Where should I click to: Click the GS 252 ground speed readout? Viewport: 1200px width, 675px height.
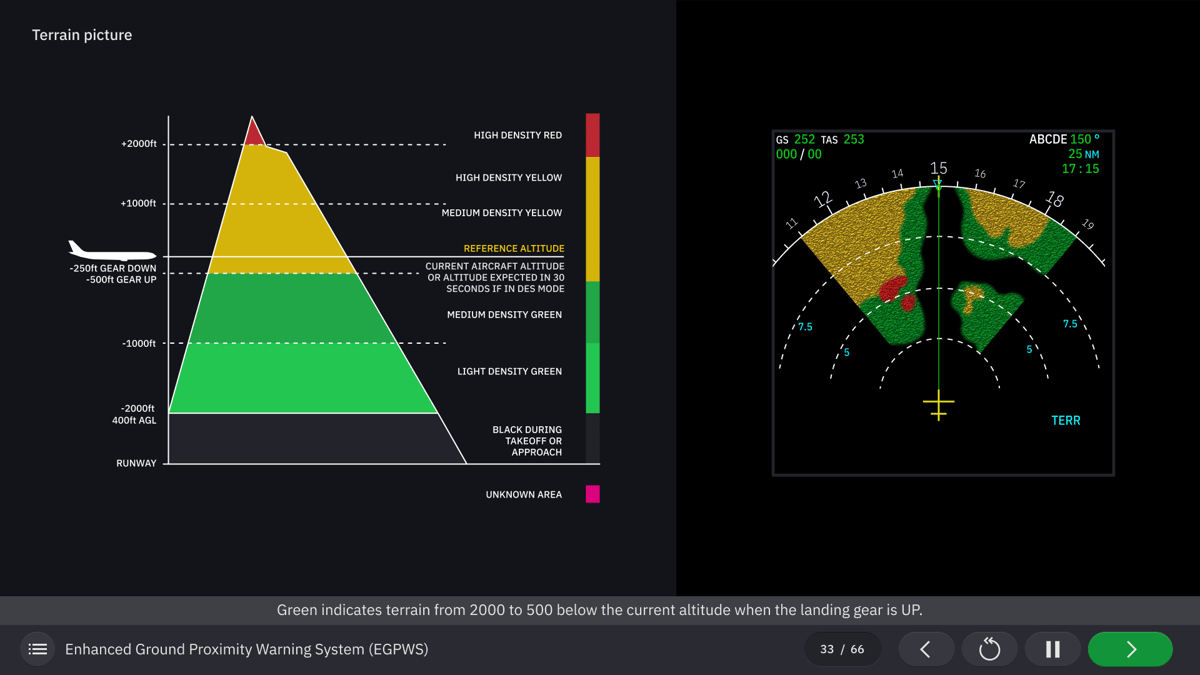pos(795,139)
